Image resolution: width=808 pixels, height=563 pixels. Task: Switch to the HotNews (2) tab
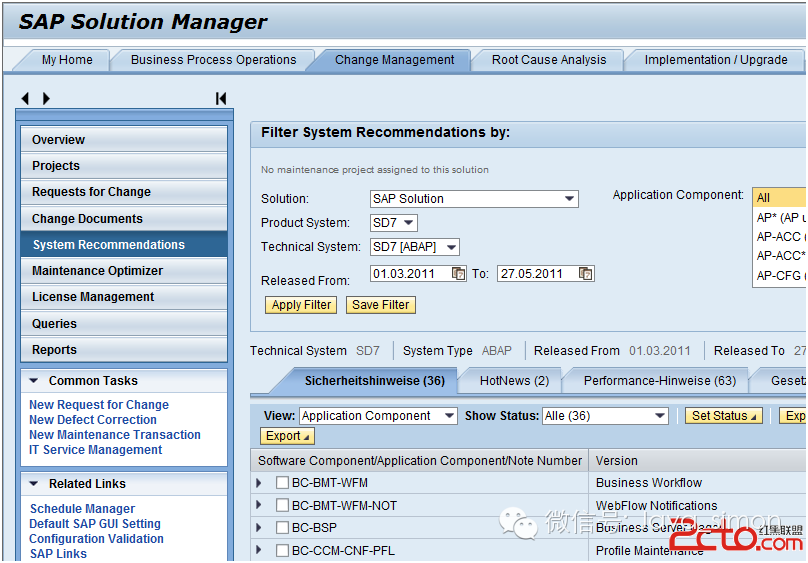[x=514, y=381]
